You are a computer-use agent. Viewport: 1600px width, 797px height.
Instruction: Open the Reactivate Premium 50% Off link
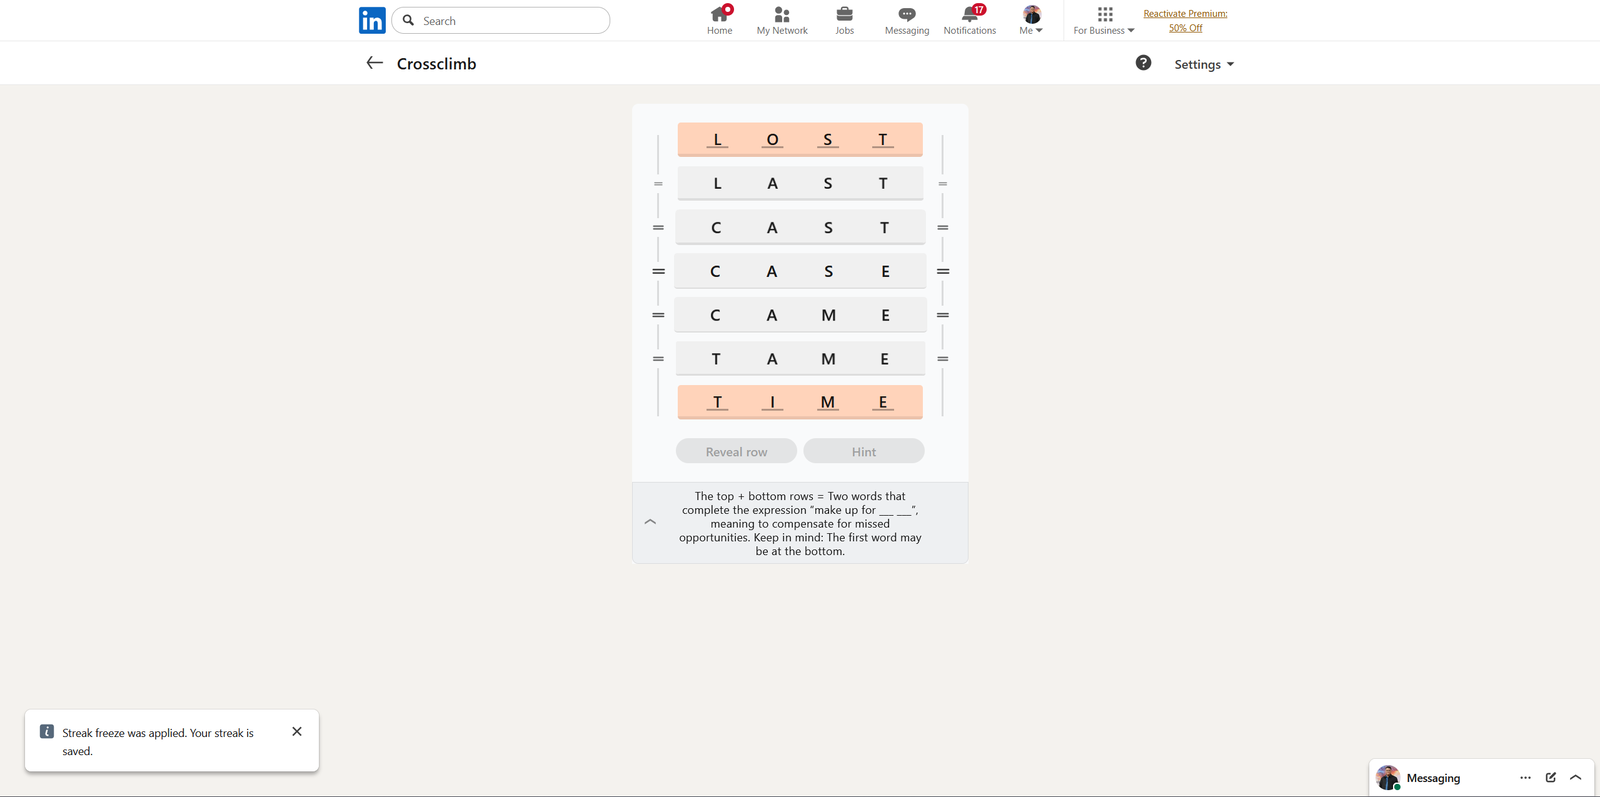[x=1185, y=21]
